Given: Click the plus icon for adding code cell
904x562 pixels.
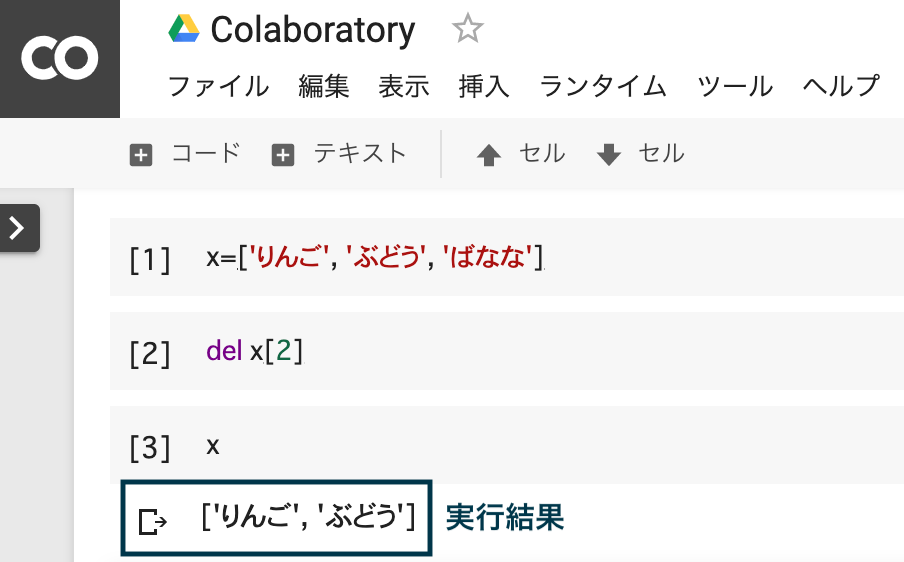Looking at the screenshot, I should coord(141,155).
